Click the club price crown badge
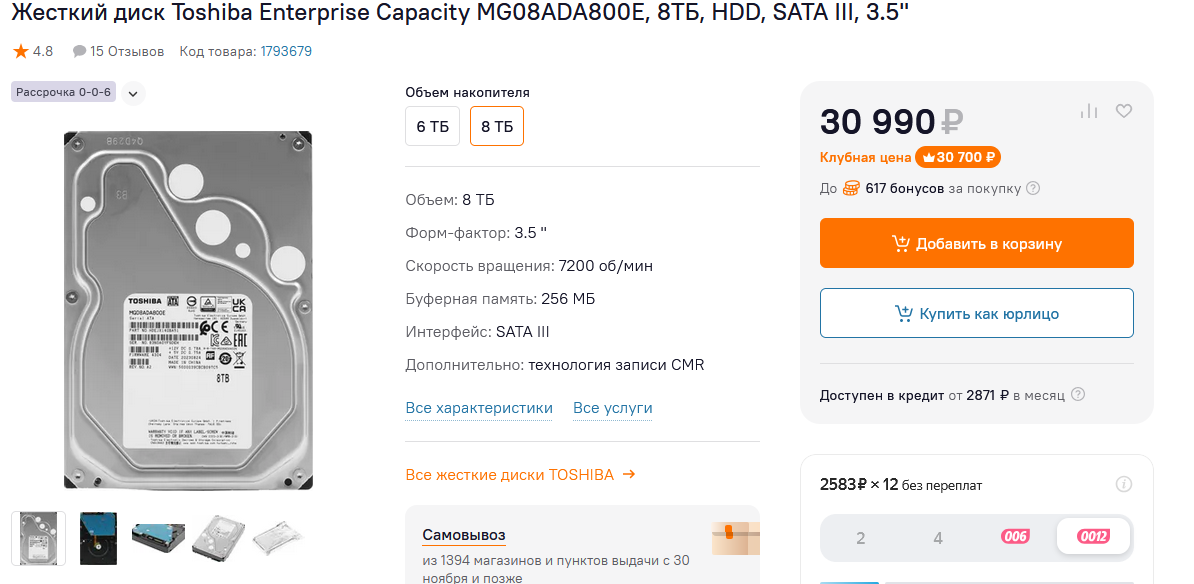Image resolution: width=1194 pixels, height=584 pixels. pyautogui.click(x=957, y=157)
